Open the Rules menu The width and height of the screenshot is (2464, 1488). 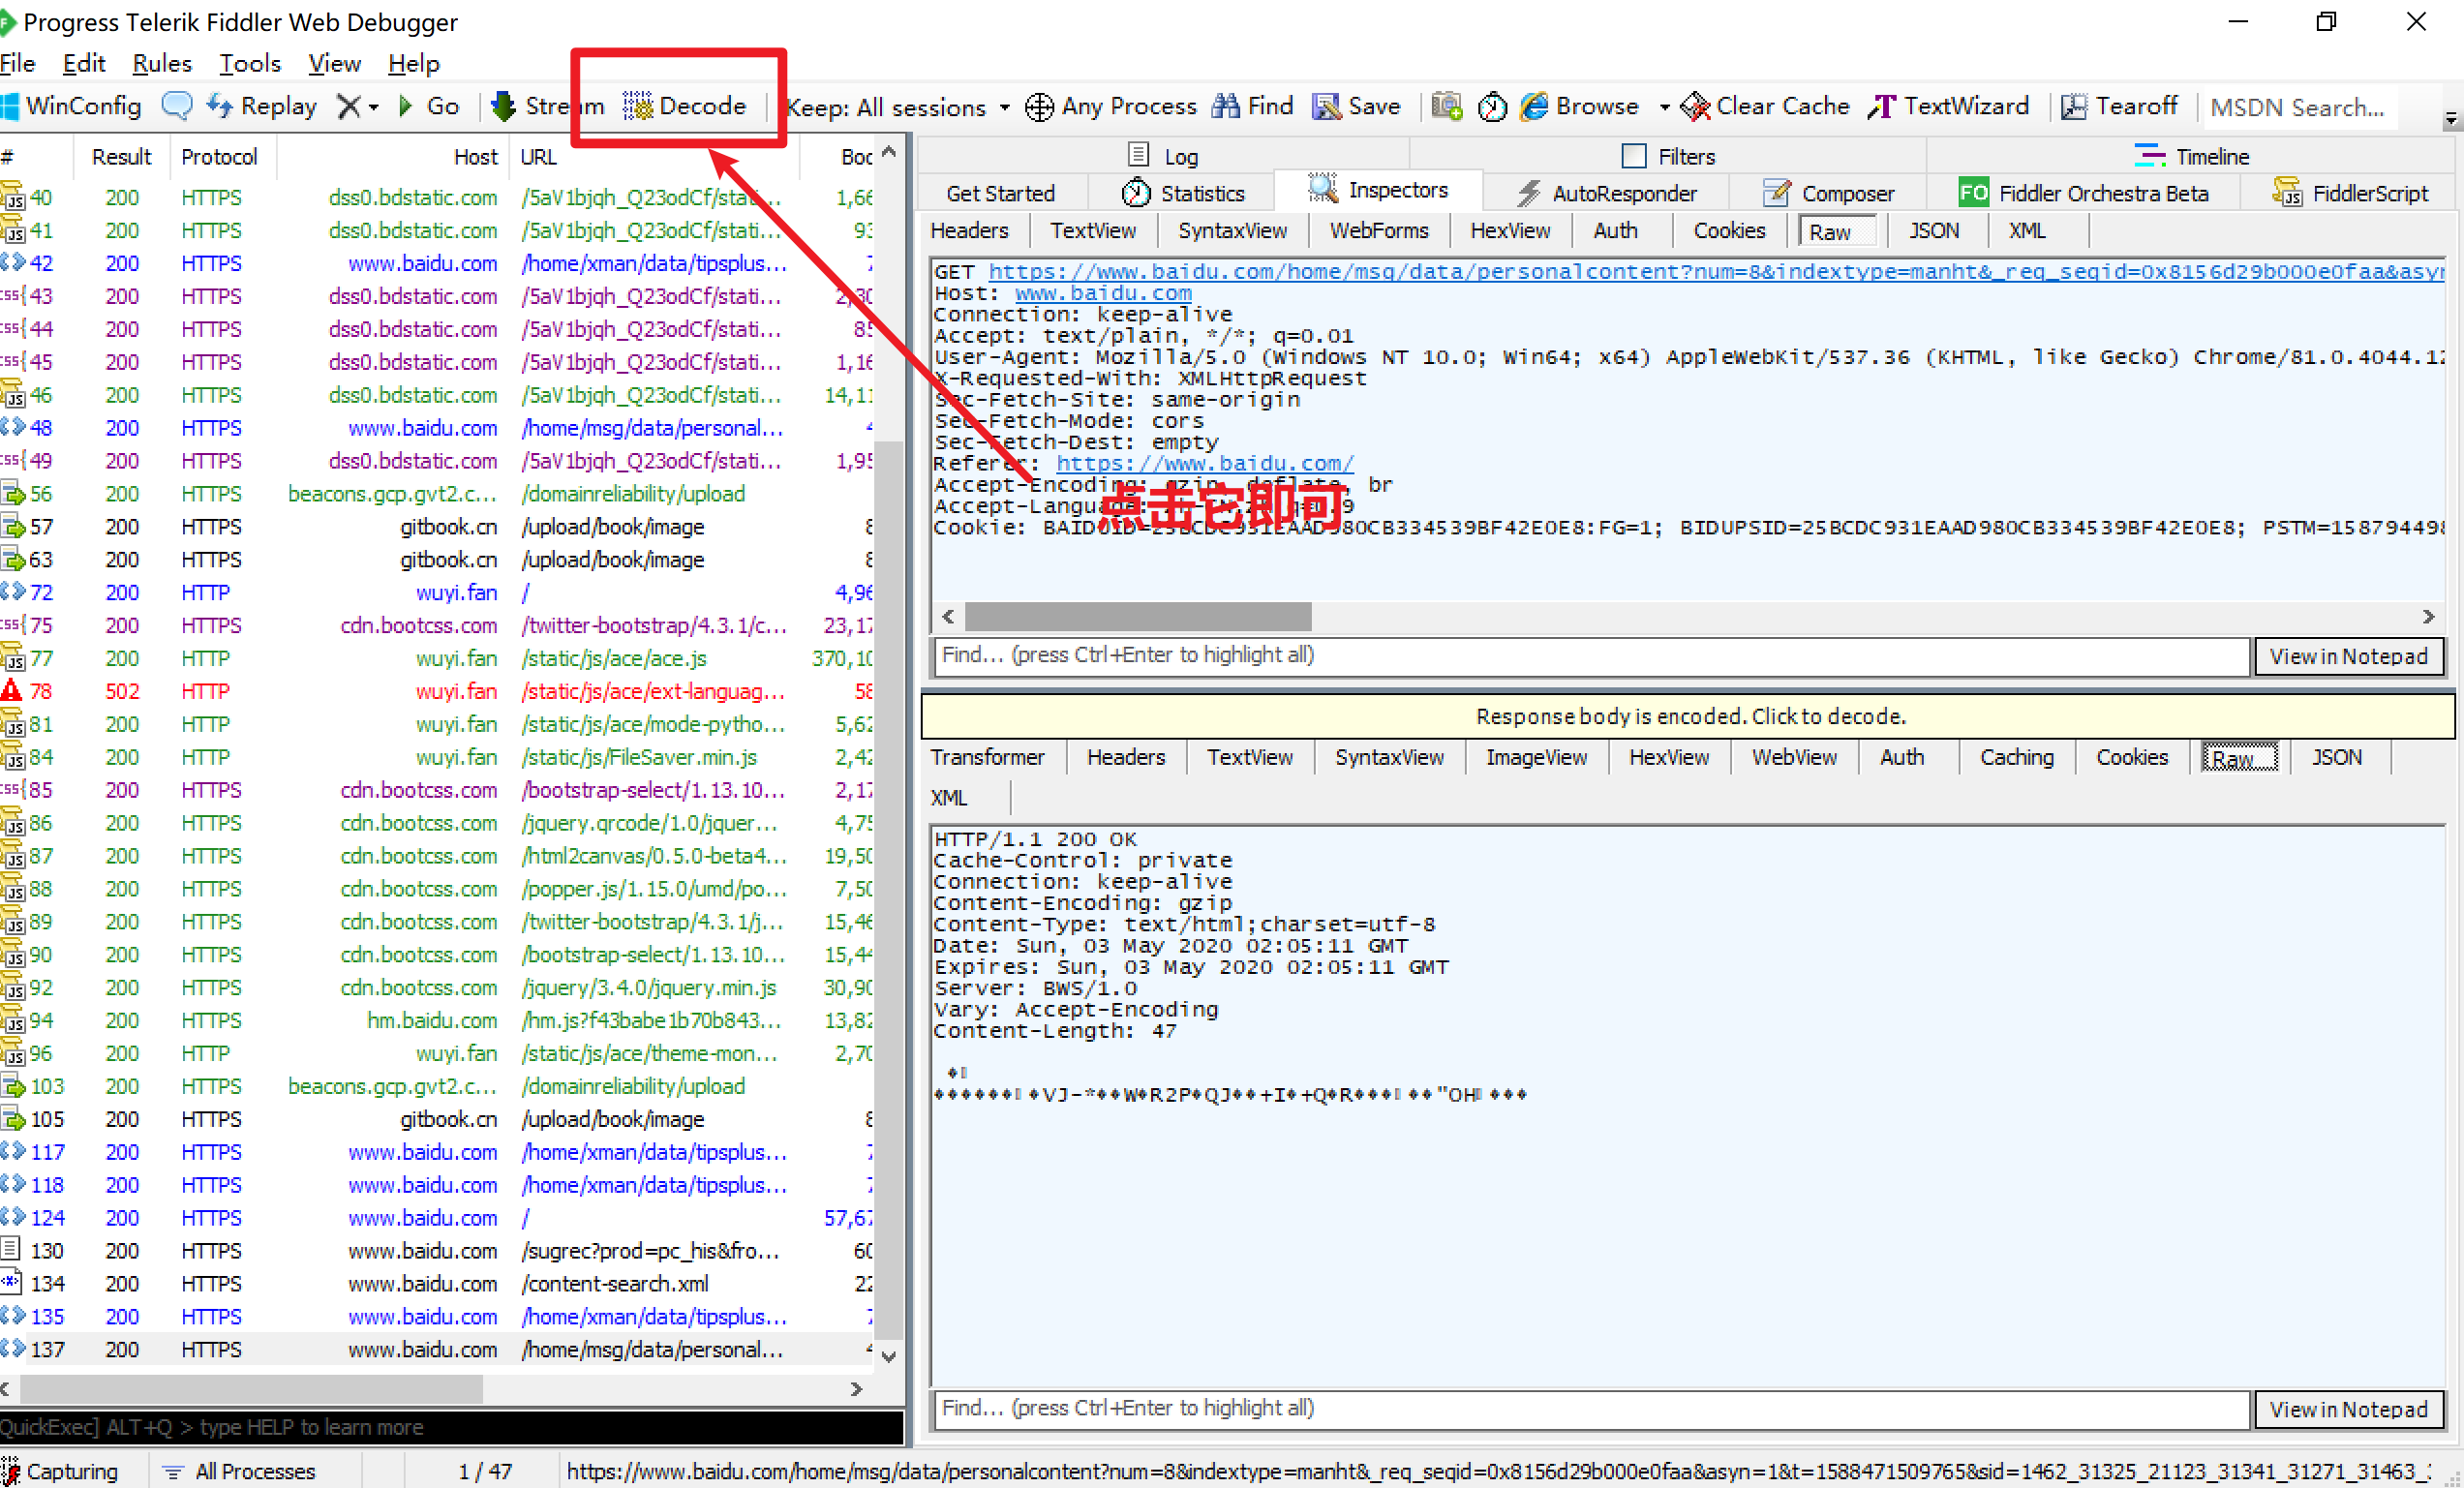[x=161, y=63]
